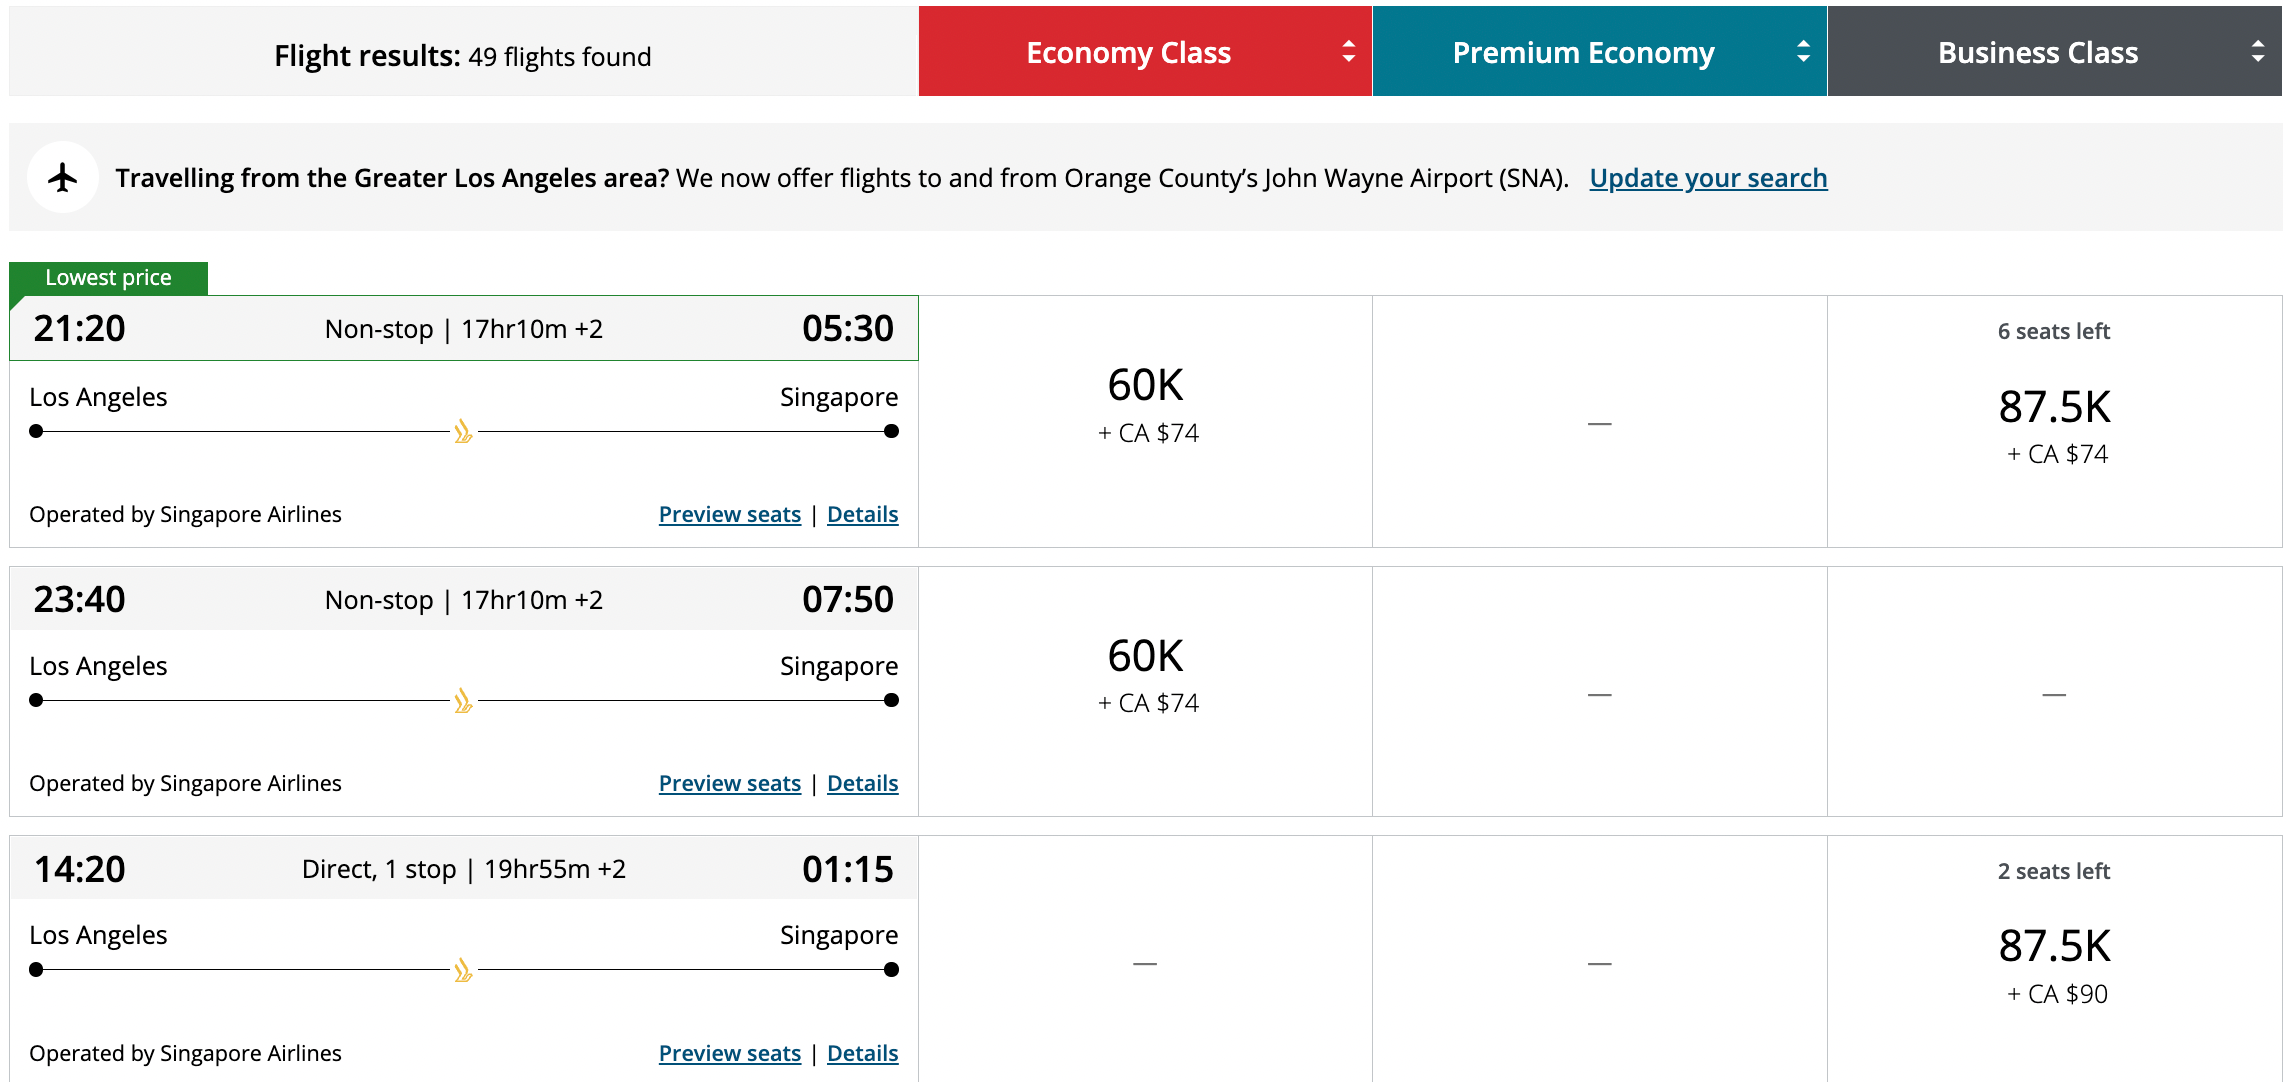
Task: Switch to the Premium Economy column header
Action: point(1583,51)
